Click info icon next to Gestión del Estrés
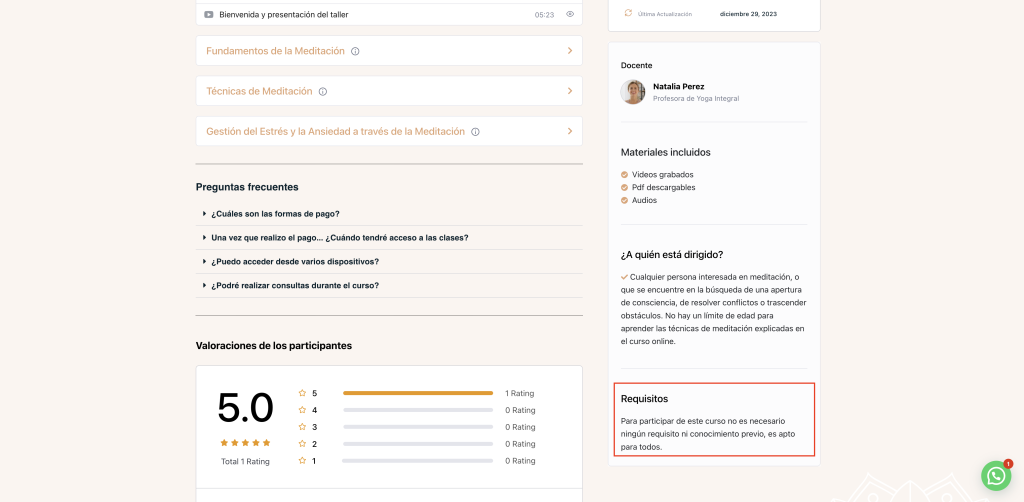This screenshot has width=1024, height=502. click(x=475, y=131)
